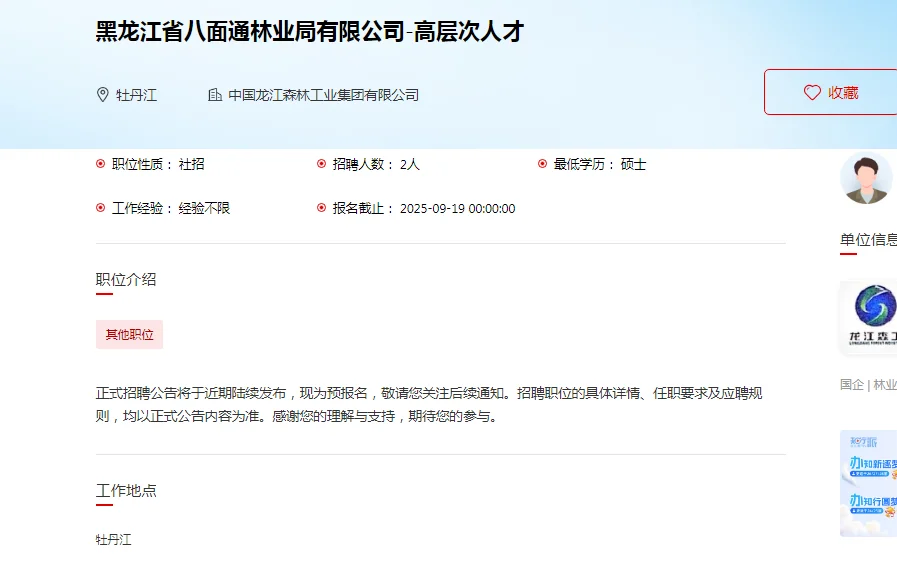This screenshot has width=897, height=576.
Task: Click the 其他职位 tag
Action: point(129,335)
